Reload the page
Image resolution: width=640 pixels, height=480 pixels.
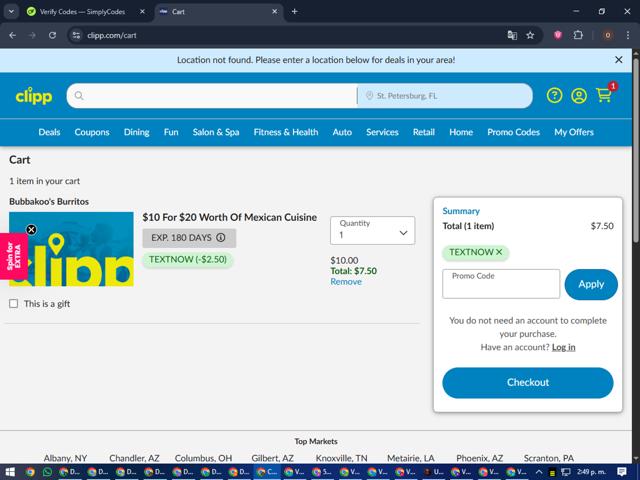(x=52, y=36)
